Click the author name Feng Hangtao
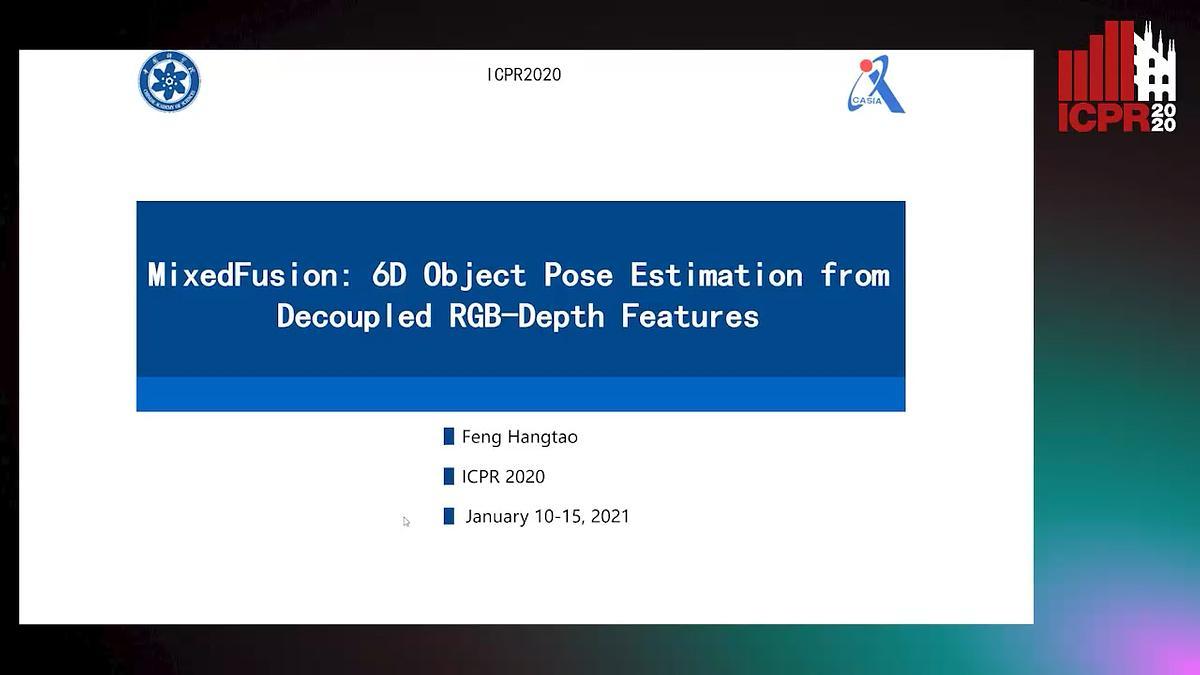Image resolution: width=1200 pixels, height=675 pixels. [x=520, y=437]
